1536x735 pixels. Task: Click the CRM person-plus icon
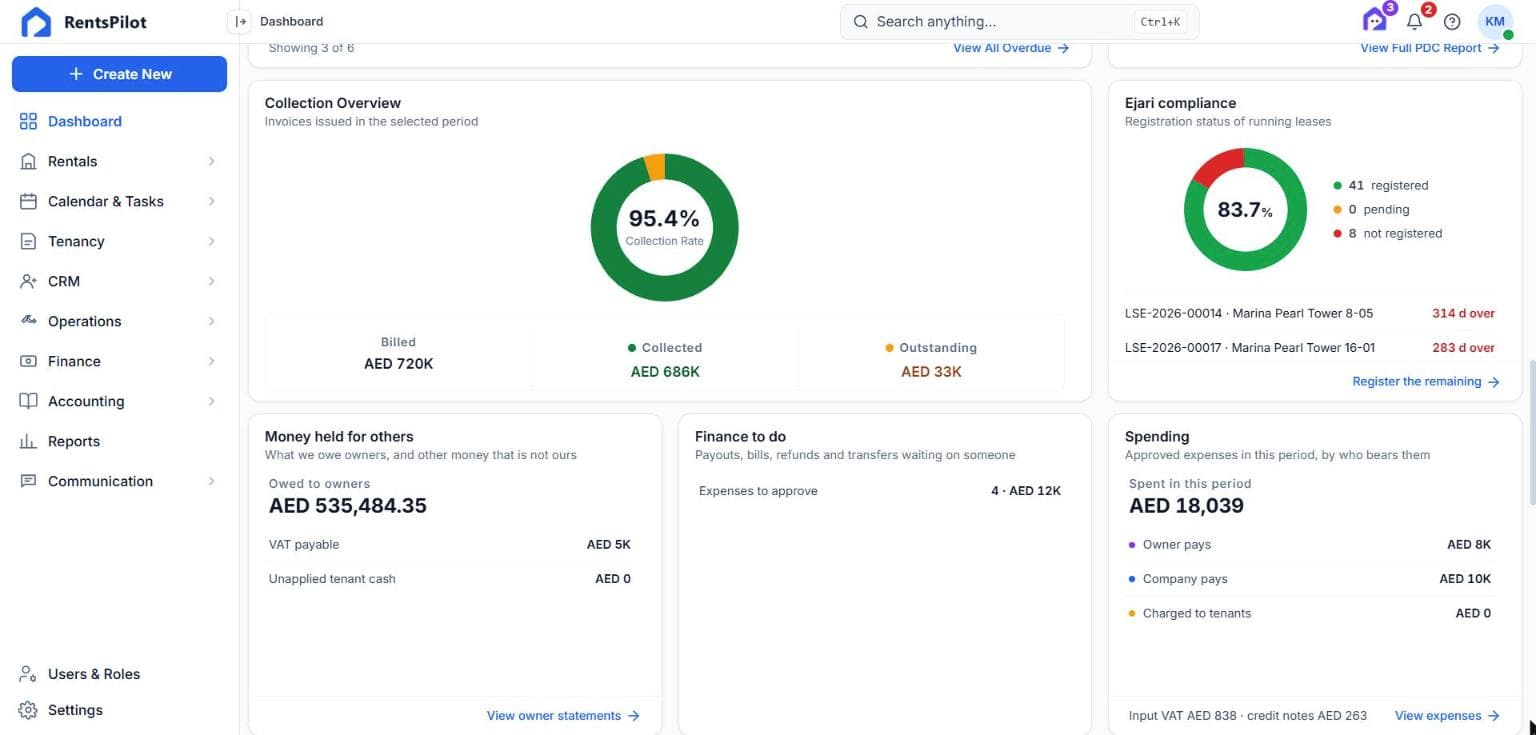(x=28, y=281)
